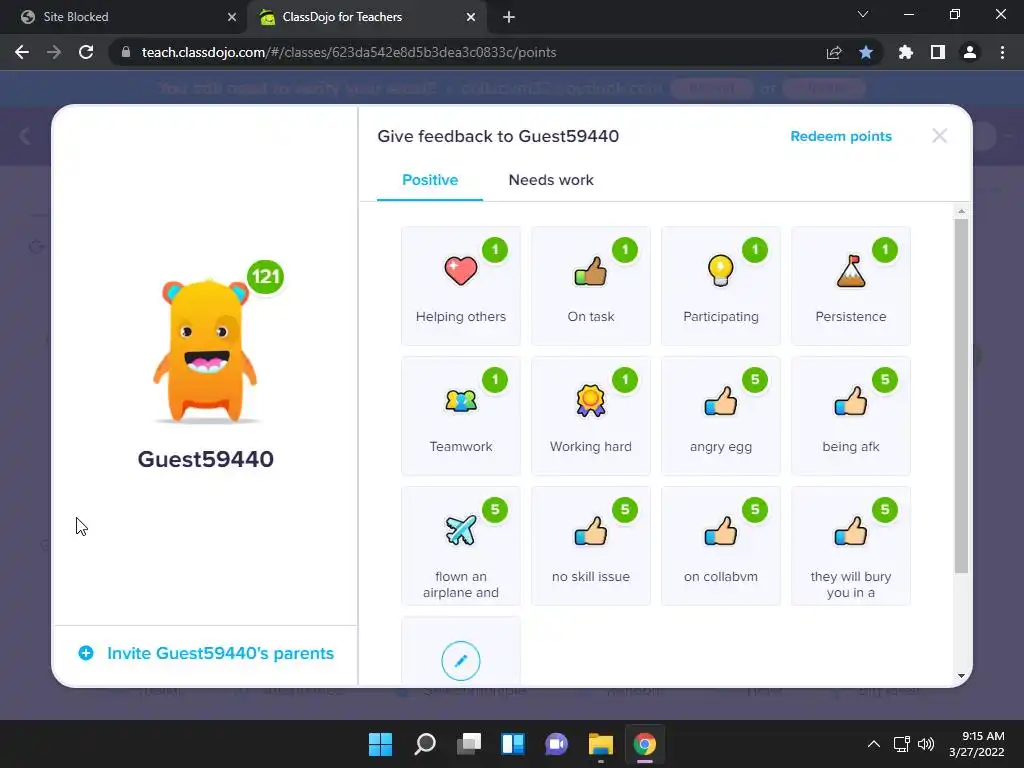Open File Explorer from taskbar

tap(600, 744)
